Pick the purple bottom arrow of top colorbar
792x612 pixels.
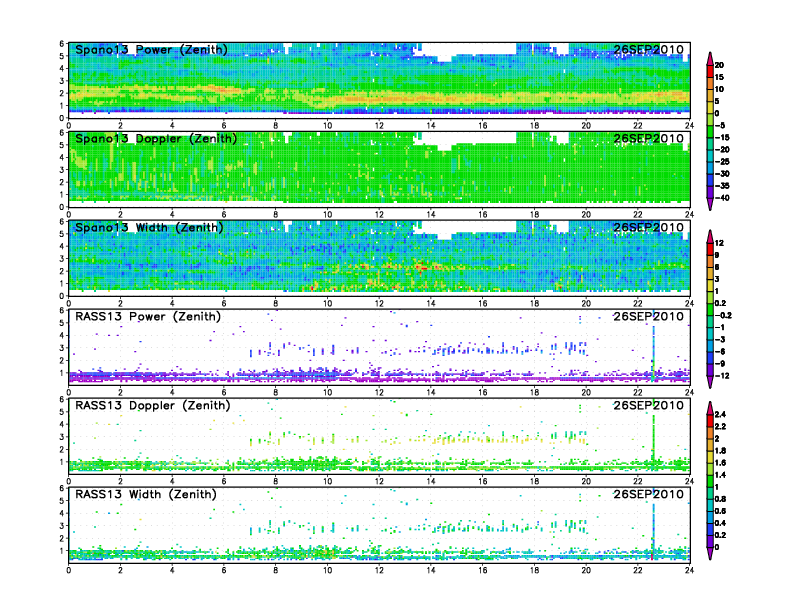coord(710,204)
